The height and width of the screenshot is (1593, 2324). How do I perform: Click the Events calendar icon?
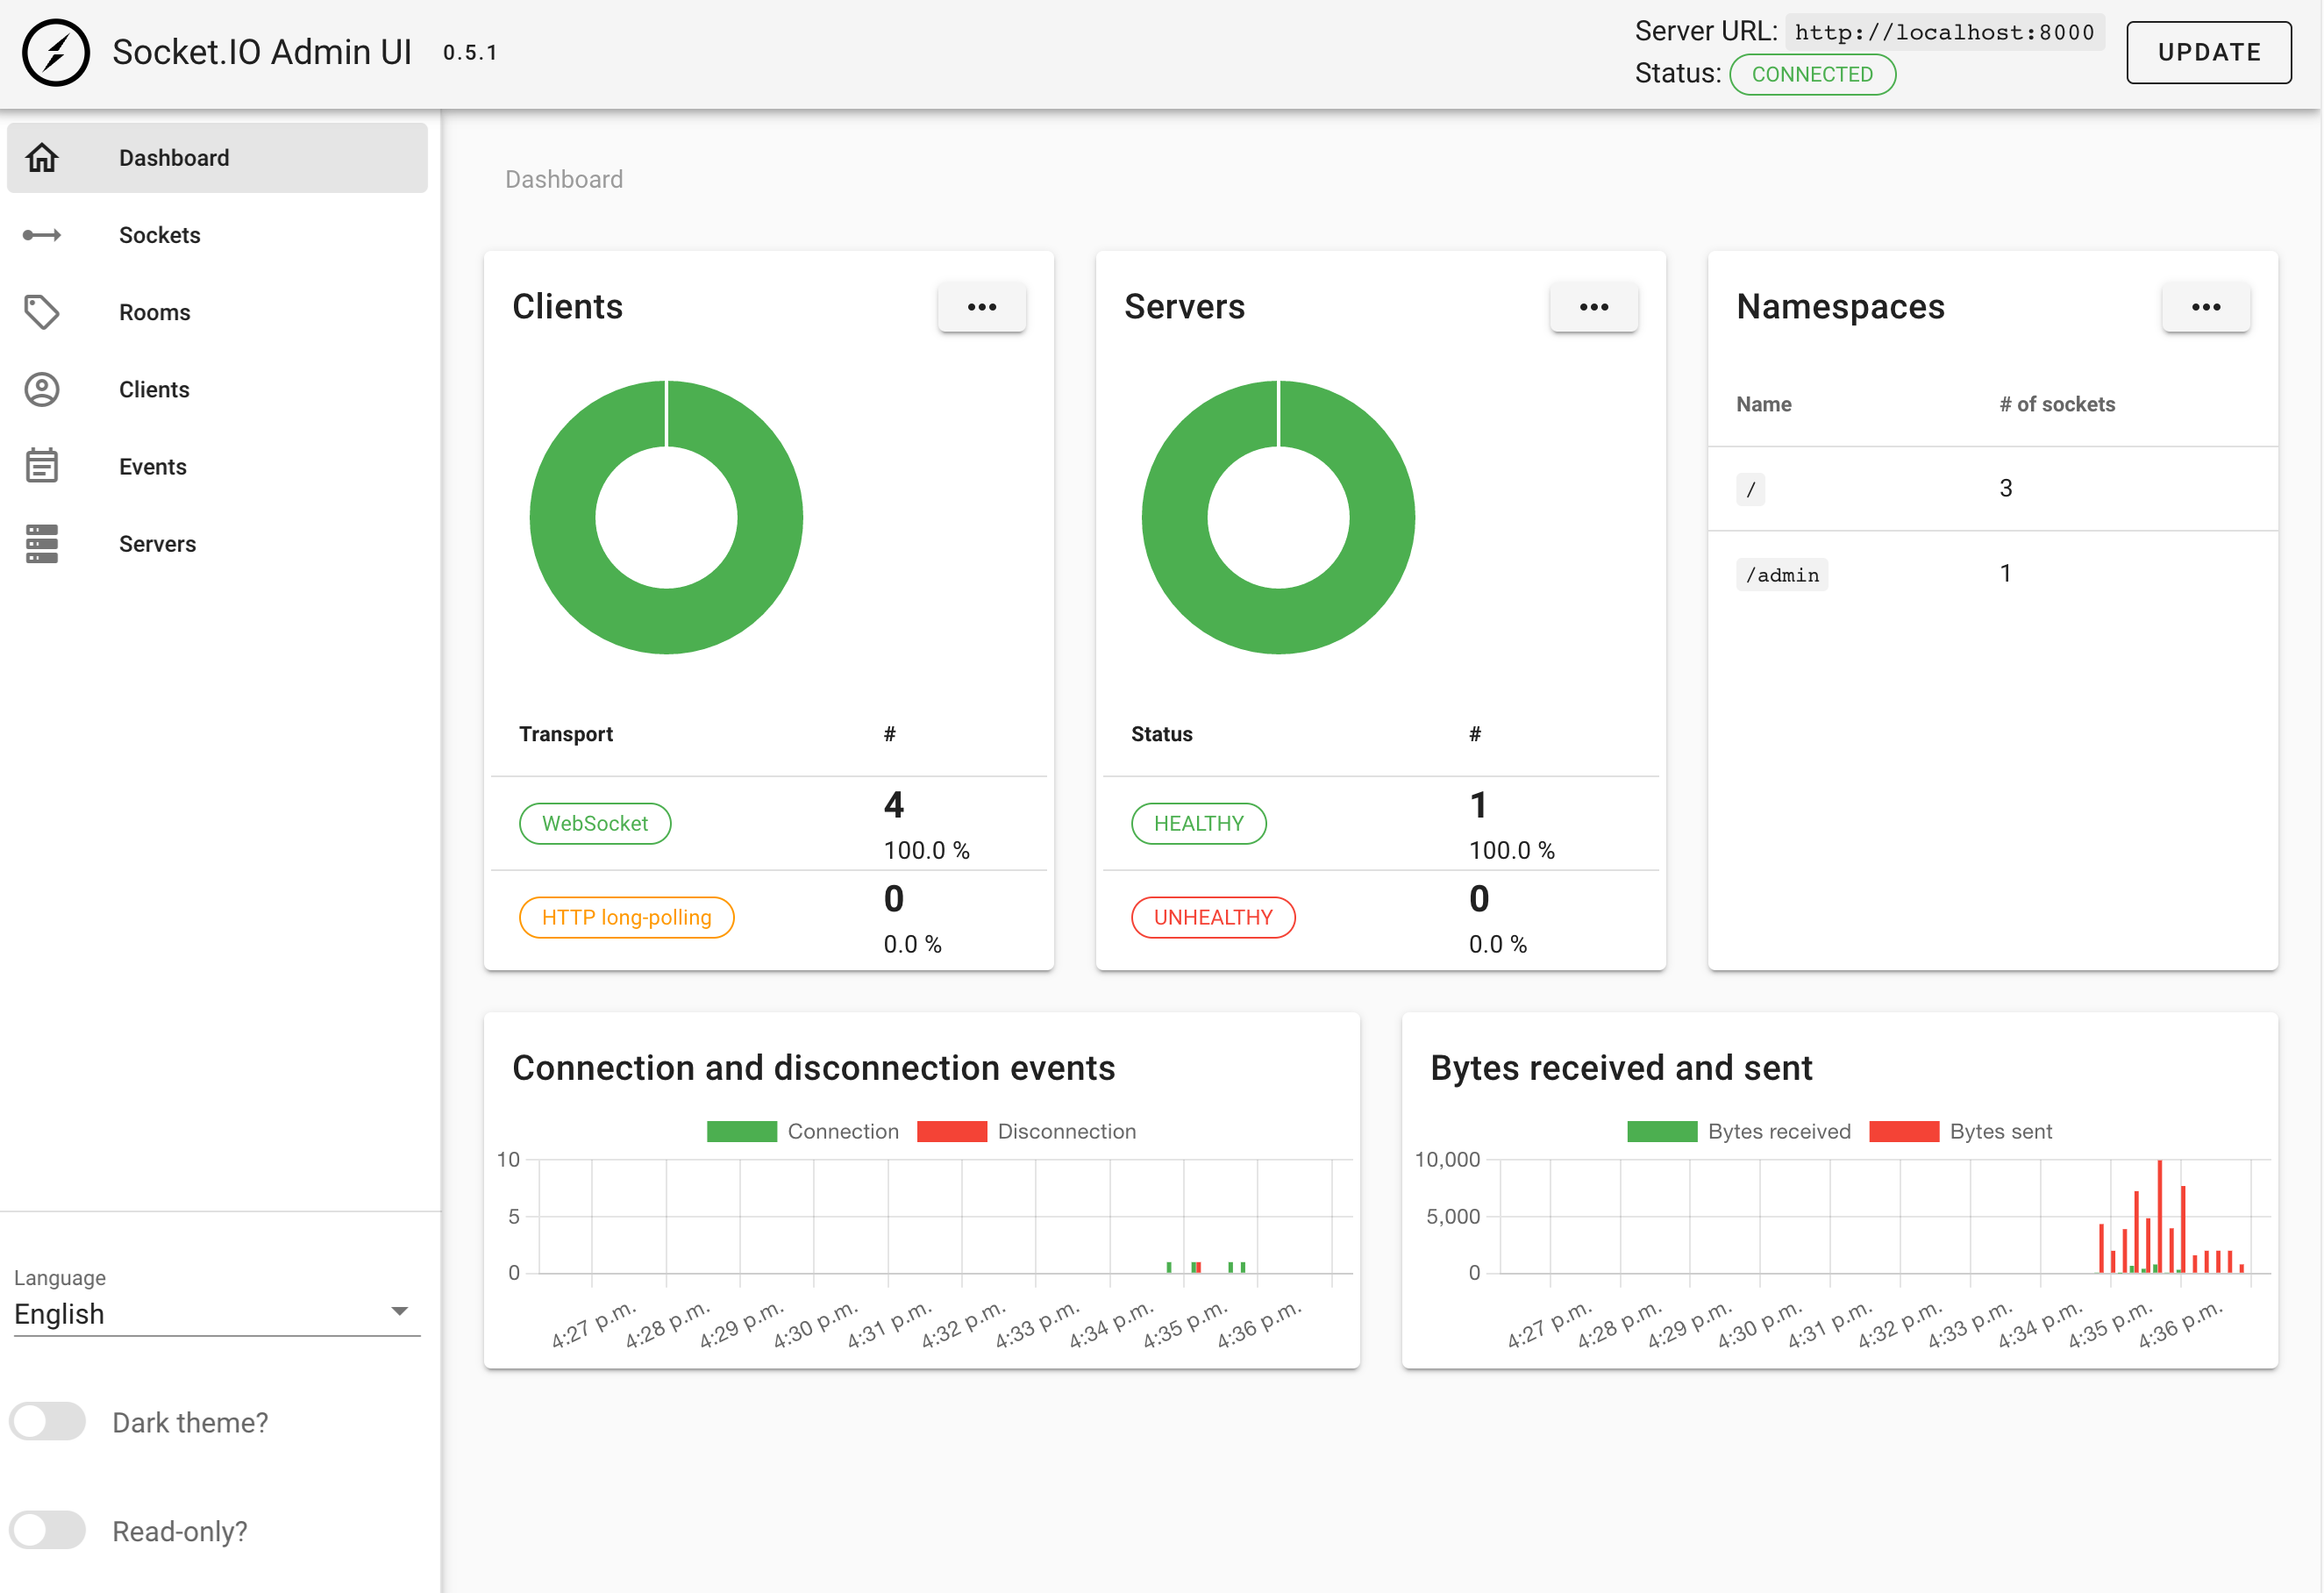click(42, 466)
